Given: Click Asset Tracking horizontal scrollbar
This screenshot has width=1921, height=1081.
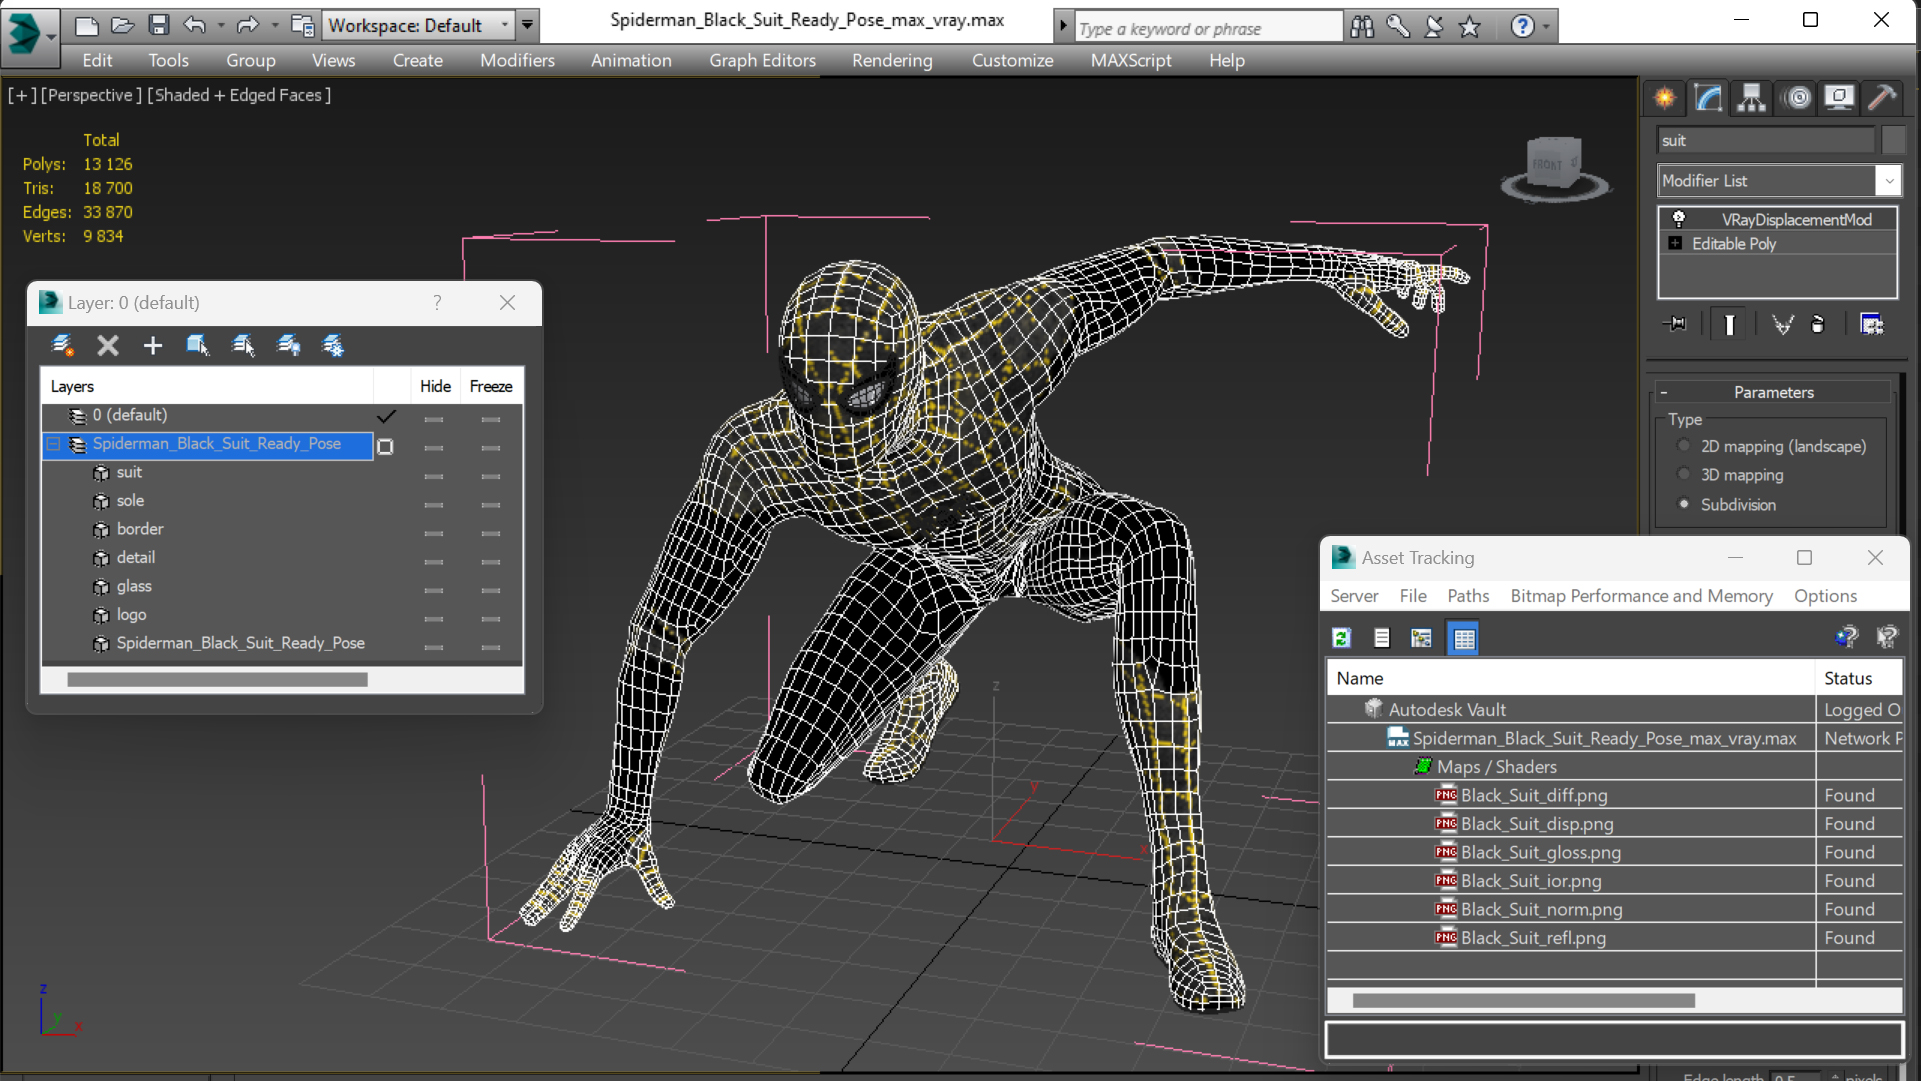Looking at the screenshot, I should tap(1523, 1000).
